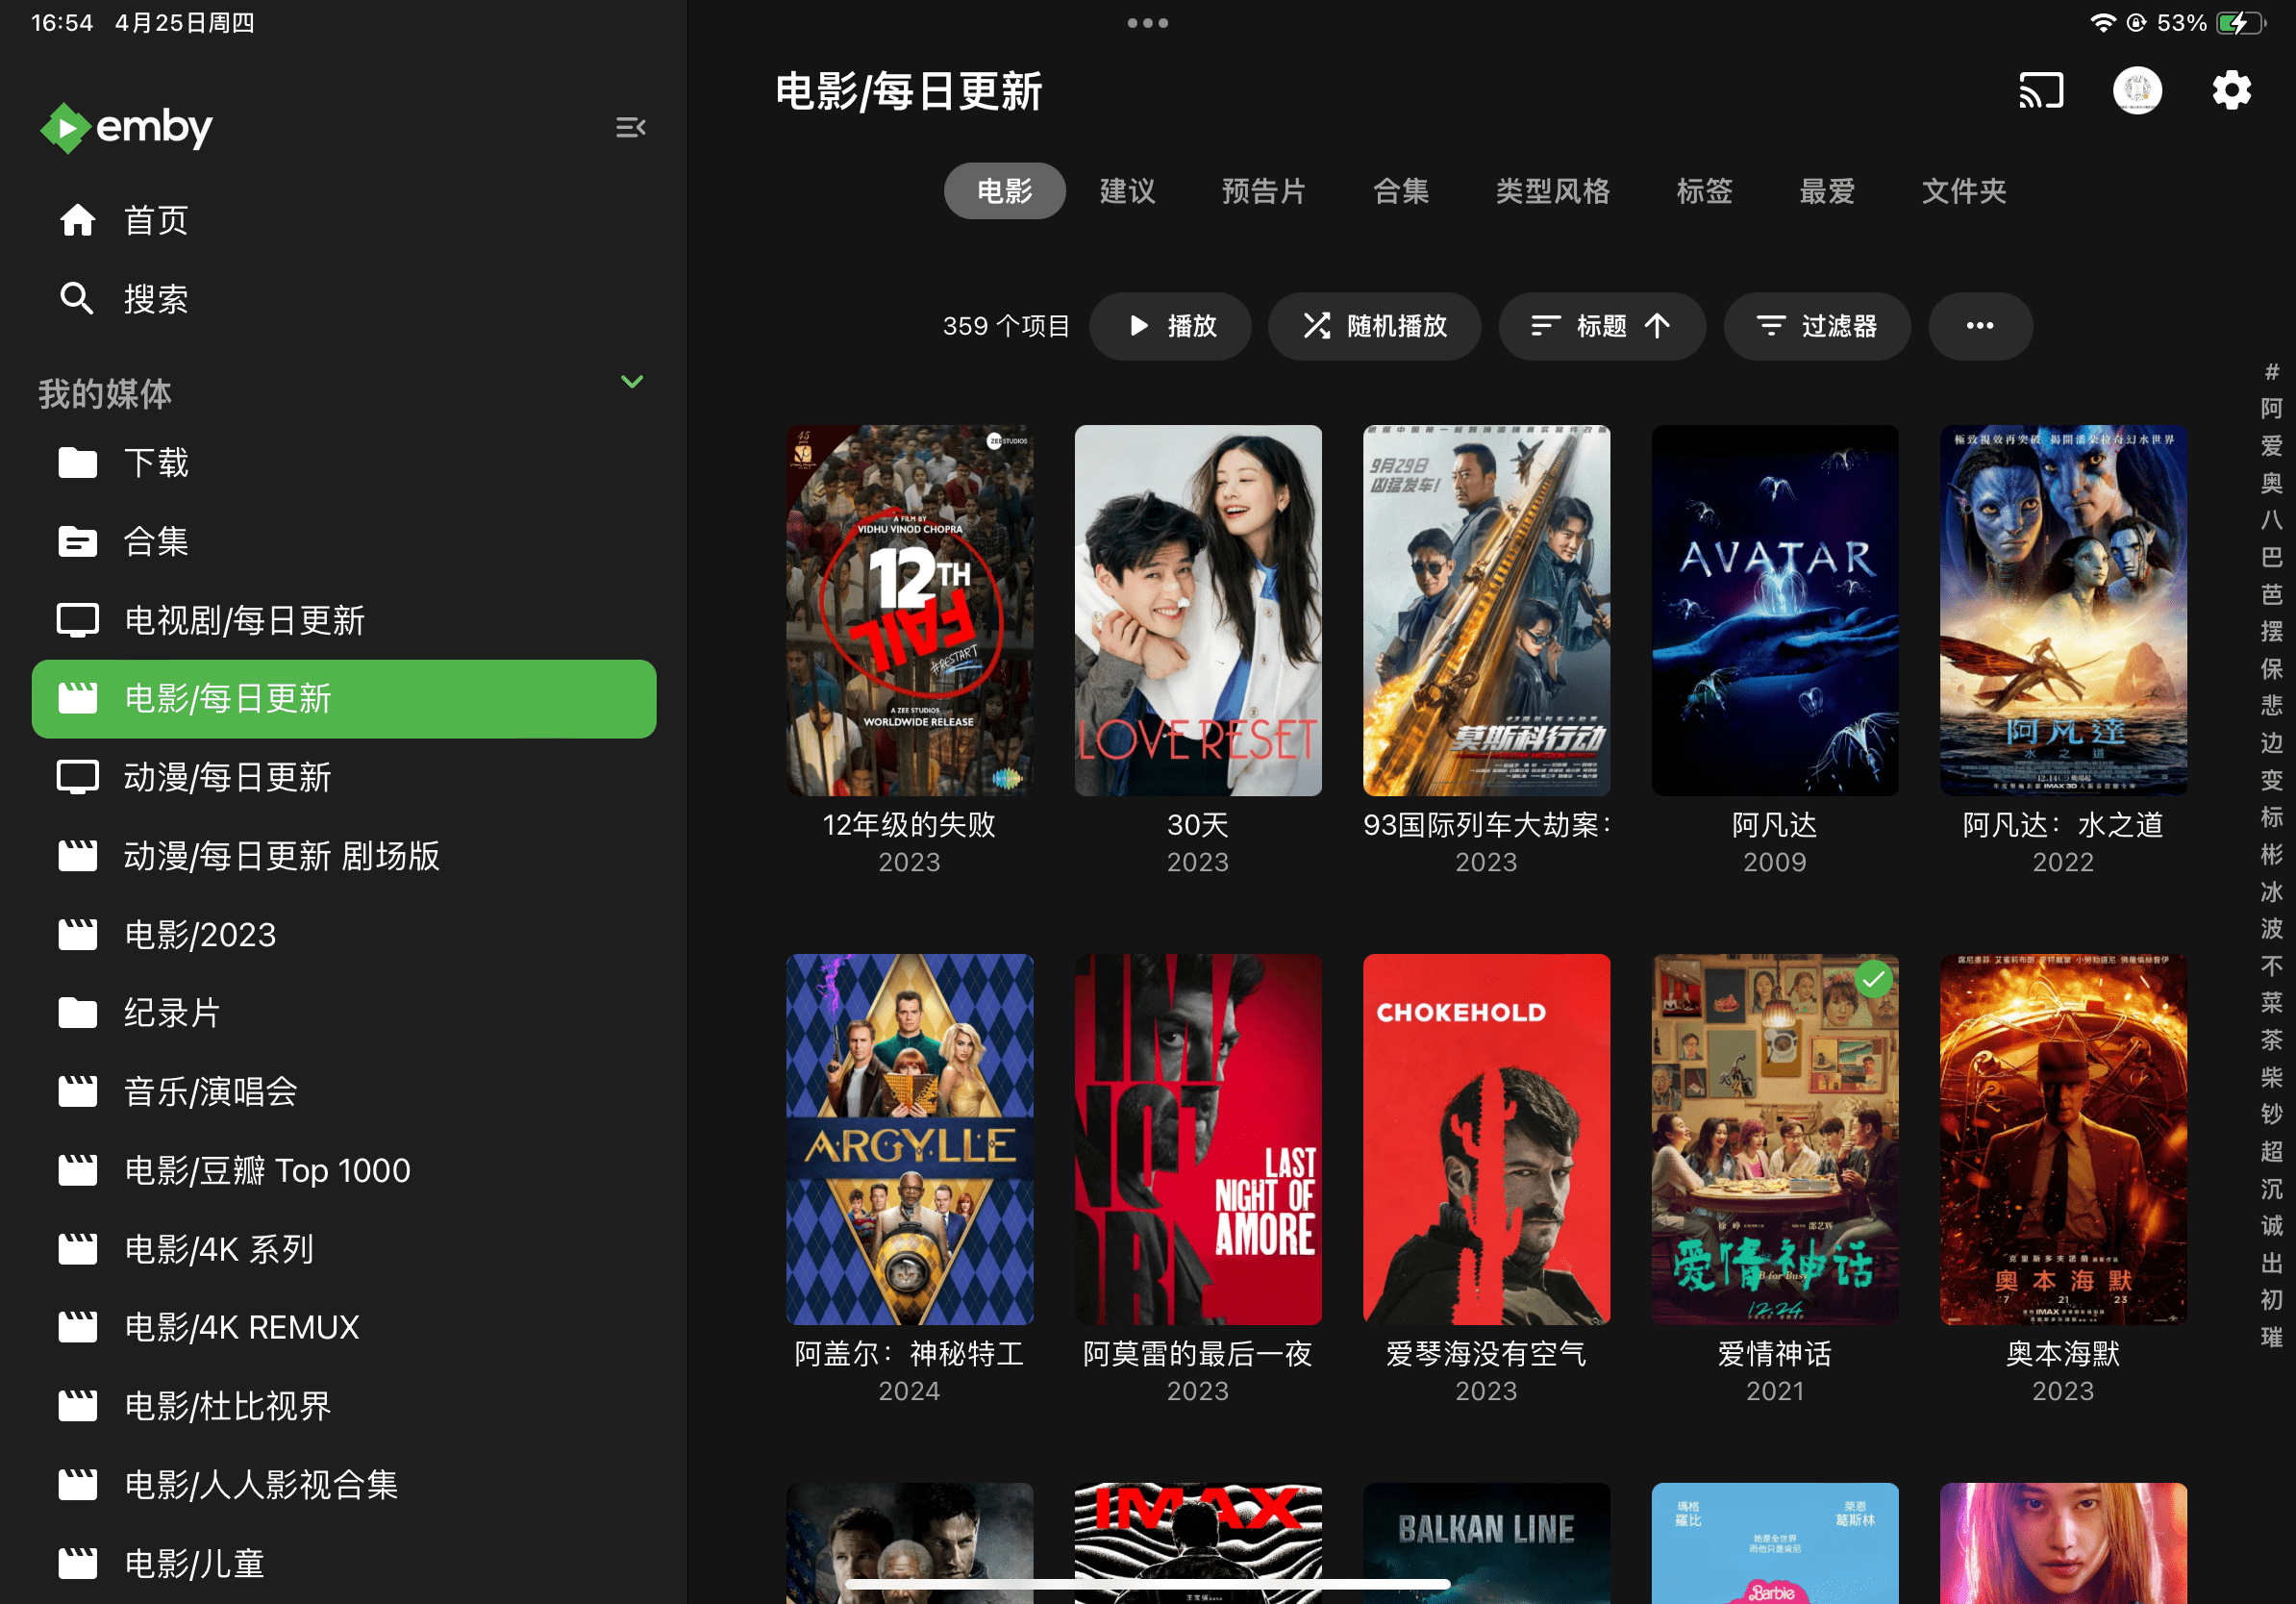The width and height of the screenshot is (2296, 1604).
Task: Select the 电影 tab
Action: click(x=1004, y=191)
